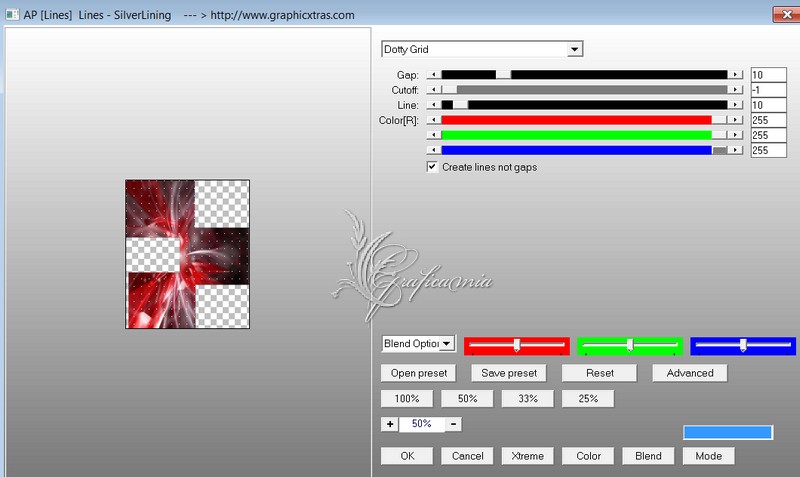Open the Dotty Grid style dropdown
The image size is (800, 477).
click(574, 49)
